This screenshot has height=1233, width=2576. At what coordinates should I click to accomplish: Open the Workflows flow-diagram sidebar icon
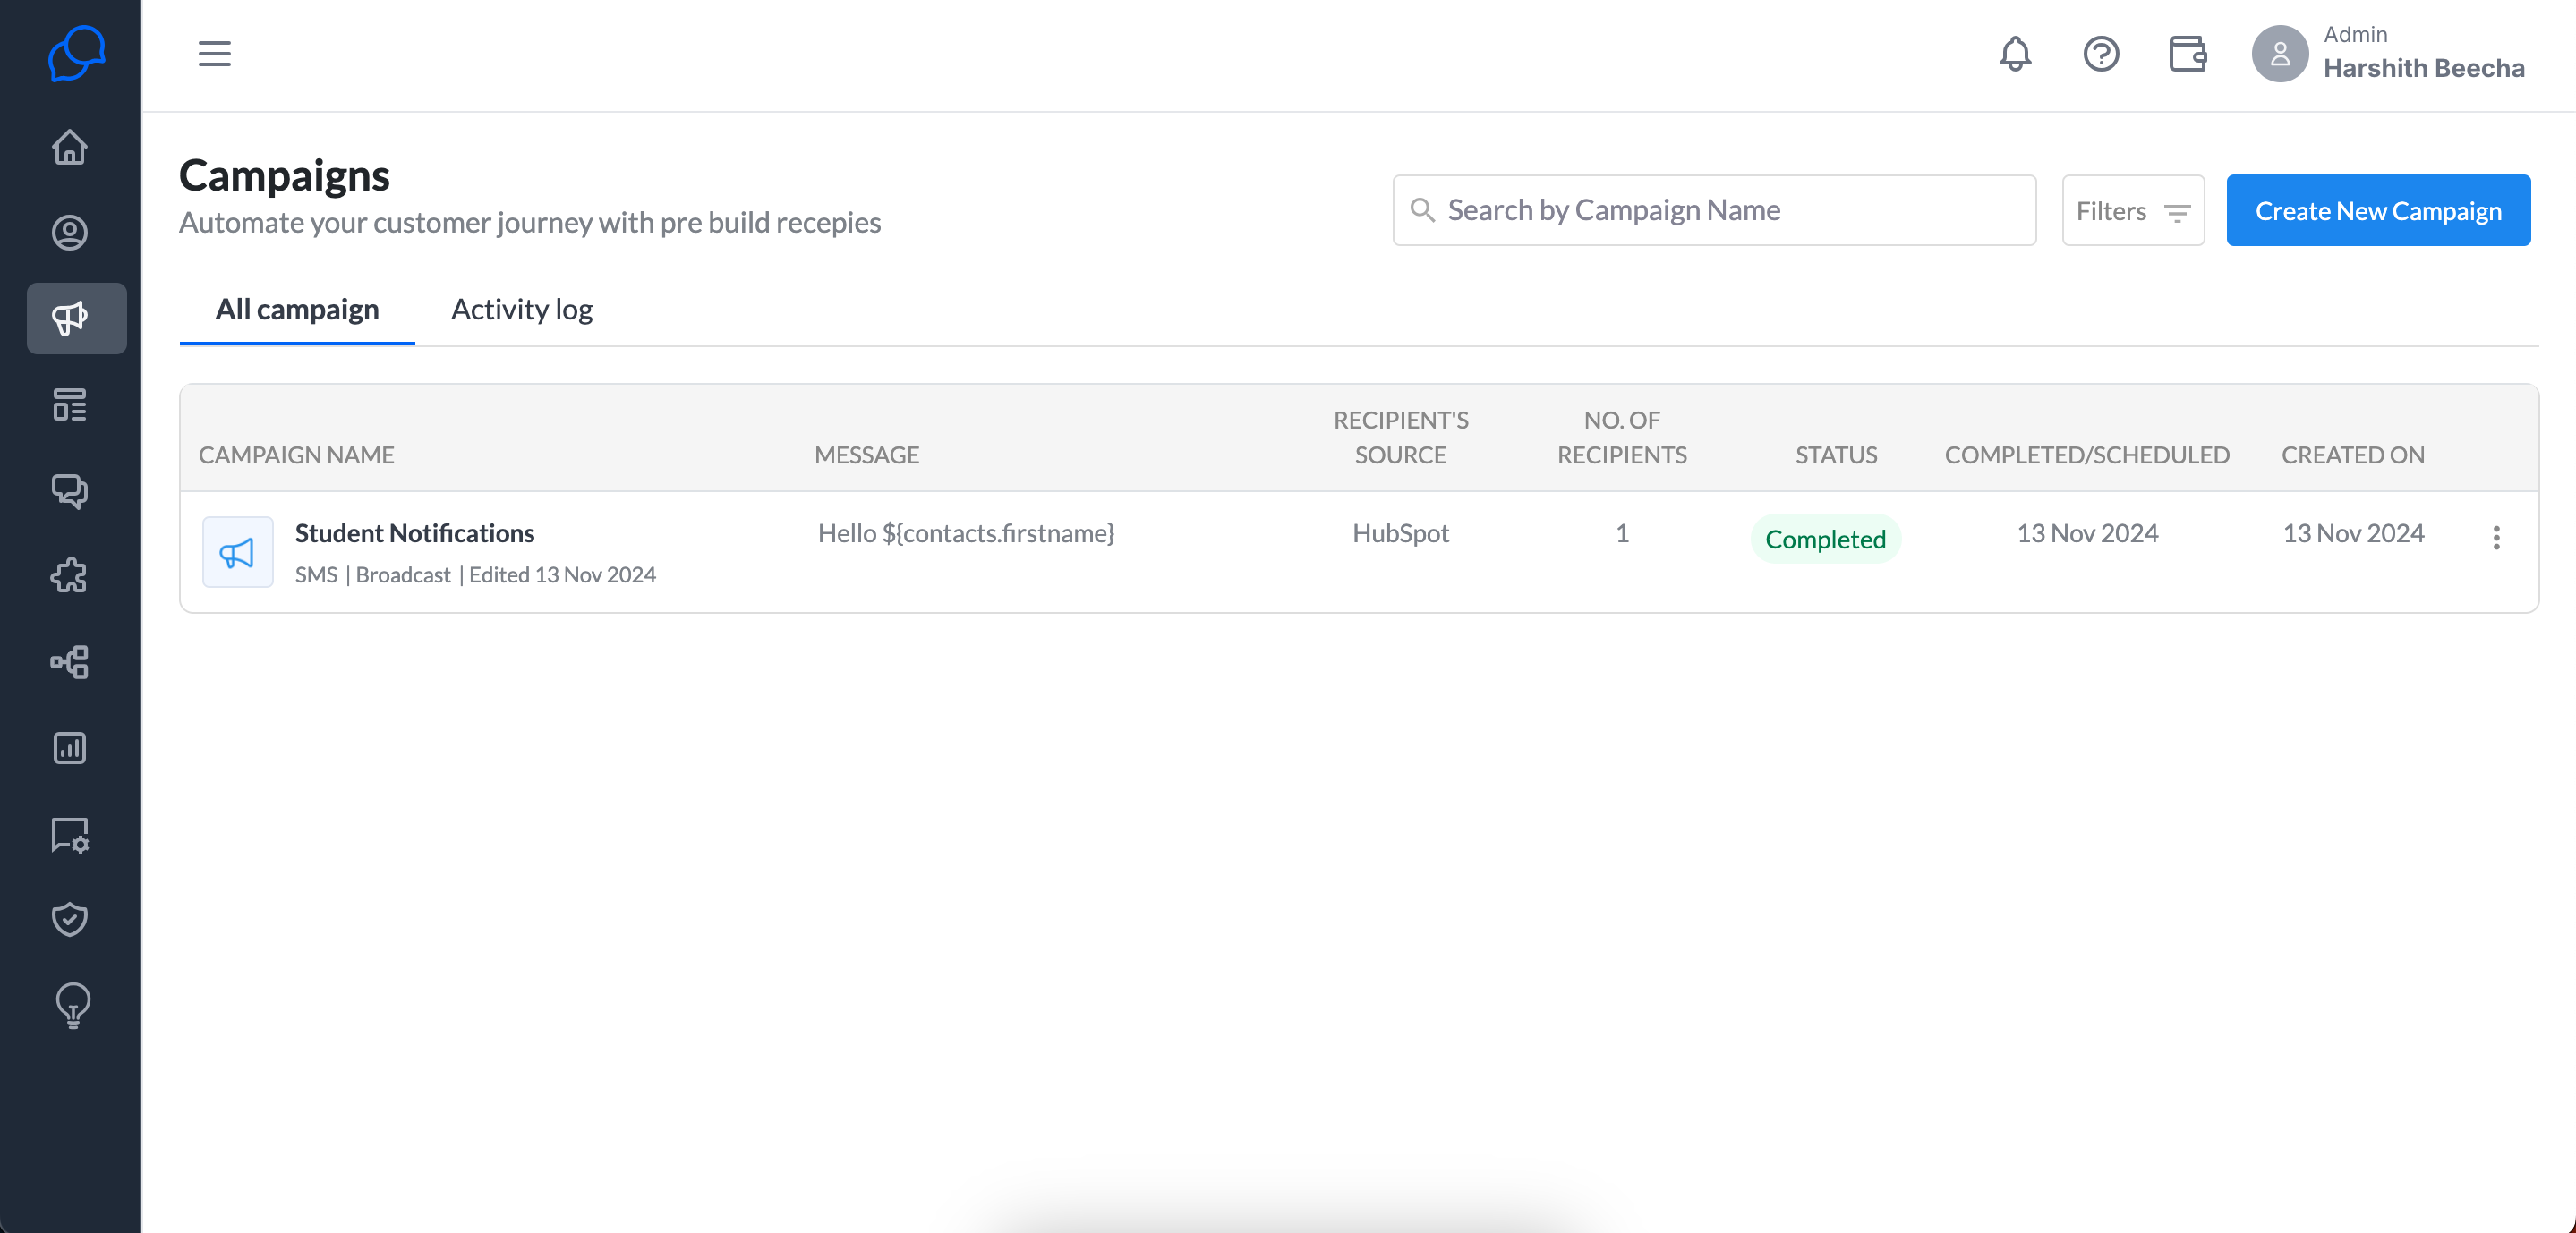point(70,662)
